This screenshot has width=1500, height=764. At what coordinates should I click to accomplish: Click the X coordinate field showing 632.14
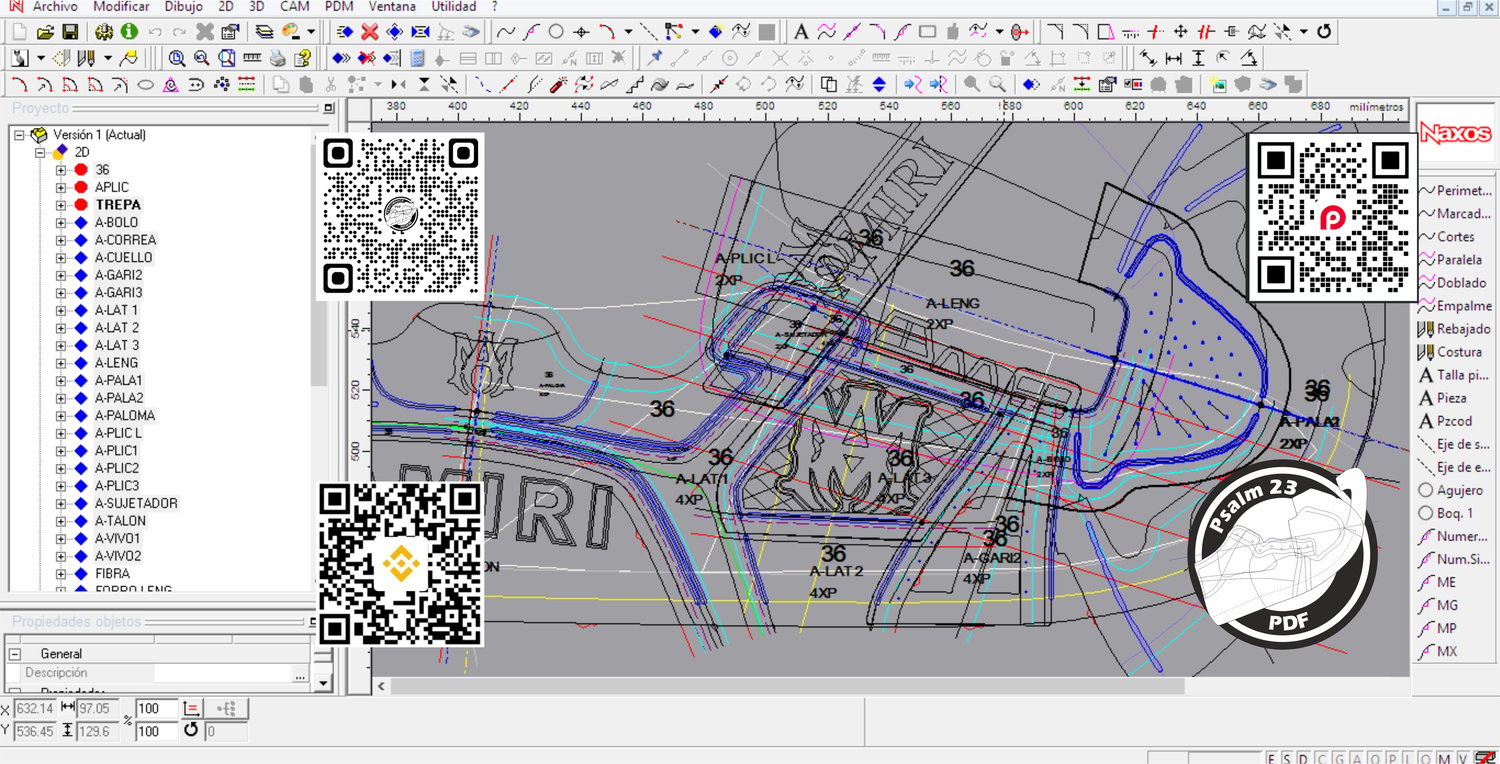point(35,709)
